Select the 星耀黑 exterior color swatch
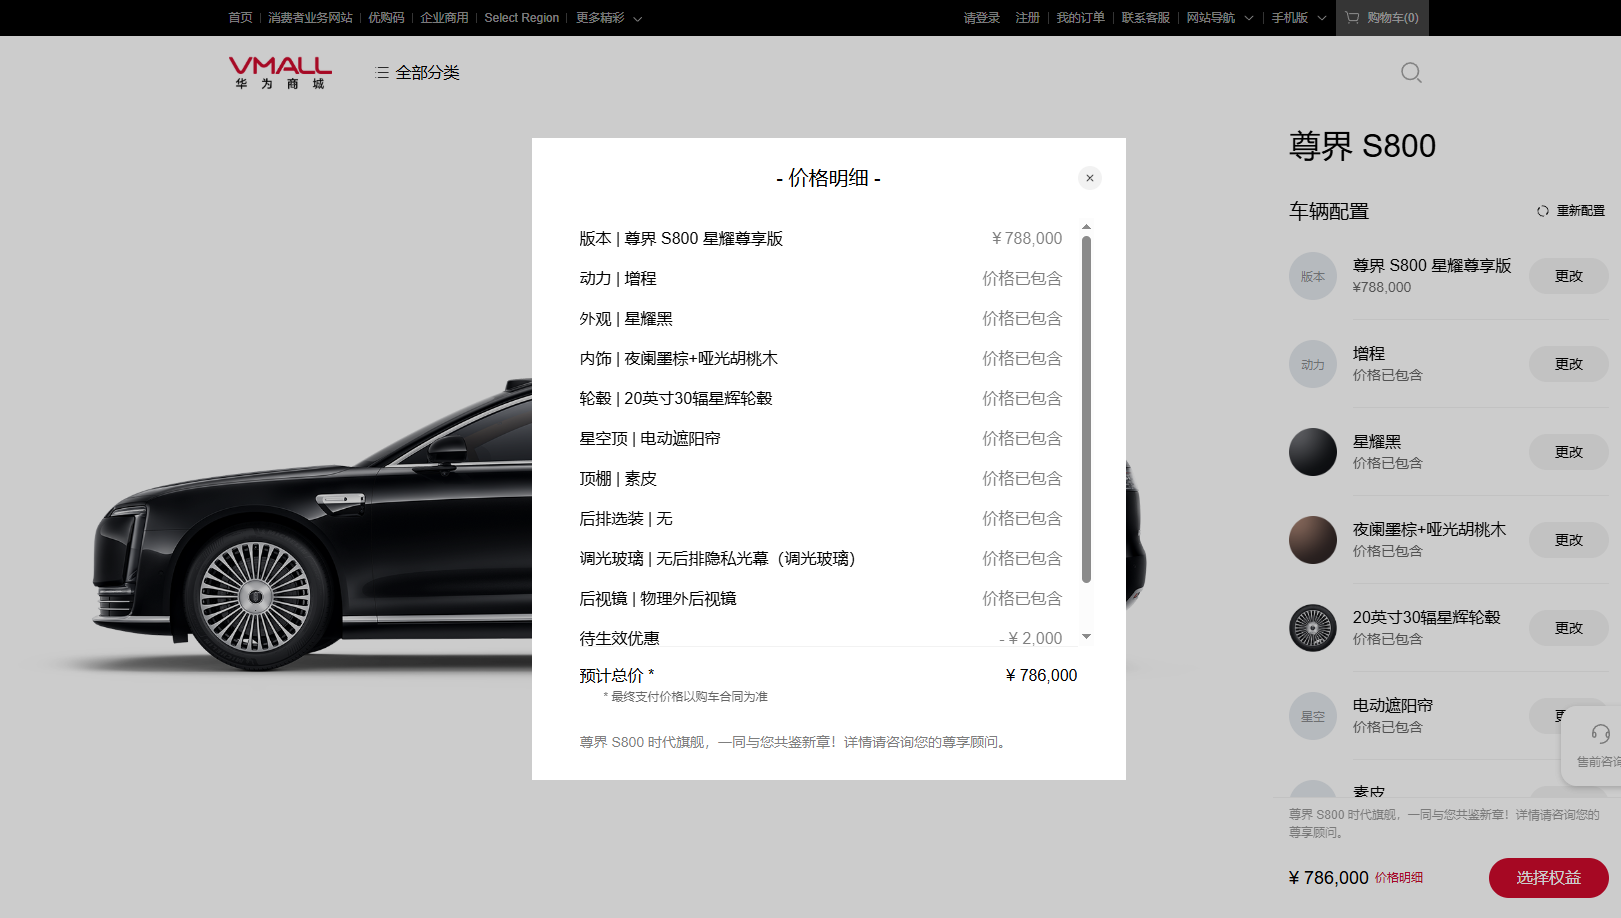This screenshot has height=918, width=1621. 1312,452
